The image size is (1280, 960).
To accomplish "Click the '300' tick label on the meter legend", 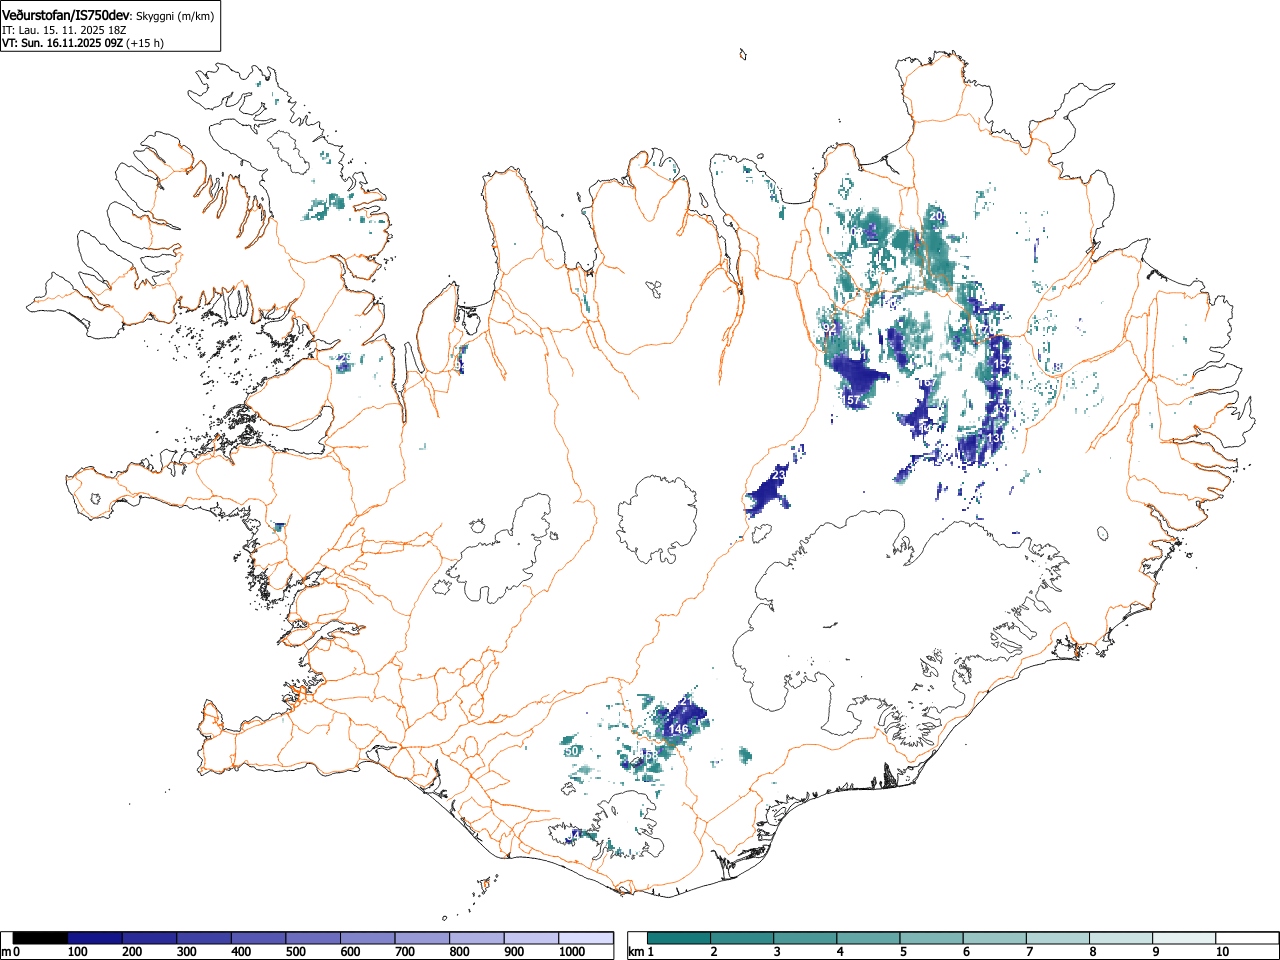I will [x=187, y=952].
